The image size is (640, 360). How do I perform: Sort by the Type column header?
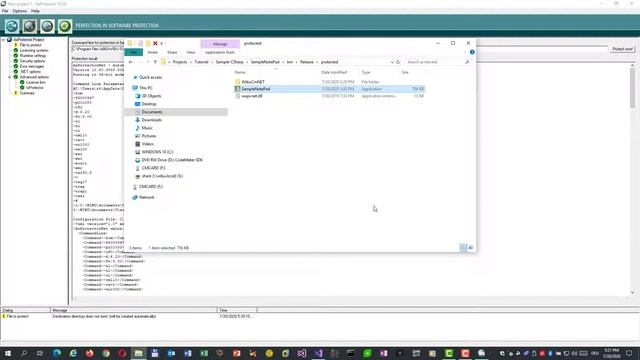(x=366, y=72)
